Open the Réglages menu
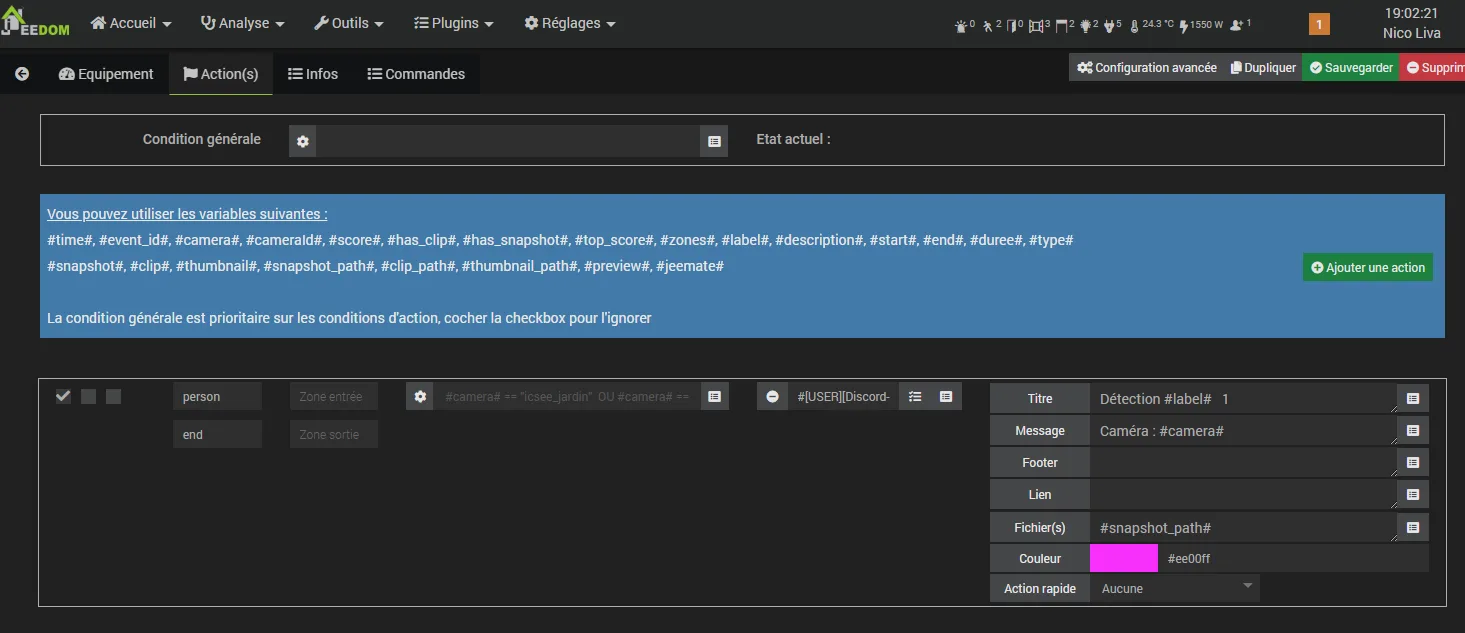 pyautogui.click(x=570, y=23)
